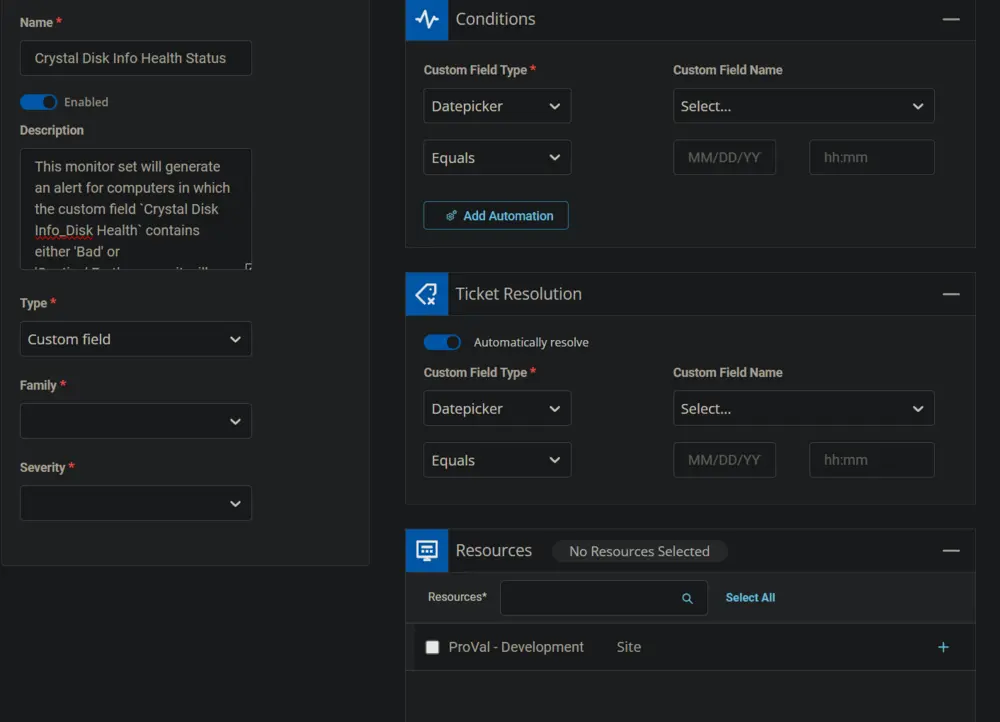Click the Resources monitor panel icon
The height and width of the screenshot is (722, 1000).
[427, 550]
